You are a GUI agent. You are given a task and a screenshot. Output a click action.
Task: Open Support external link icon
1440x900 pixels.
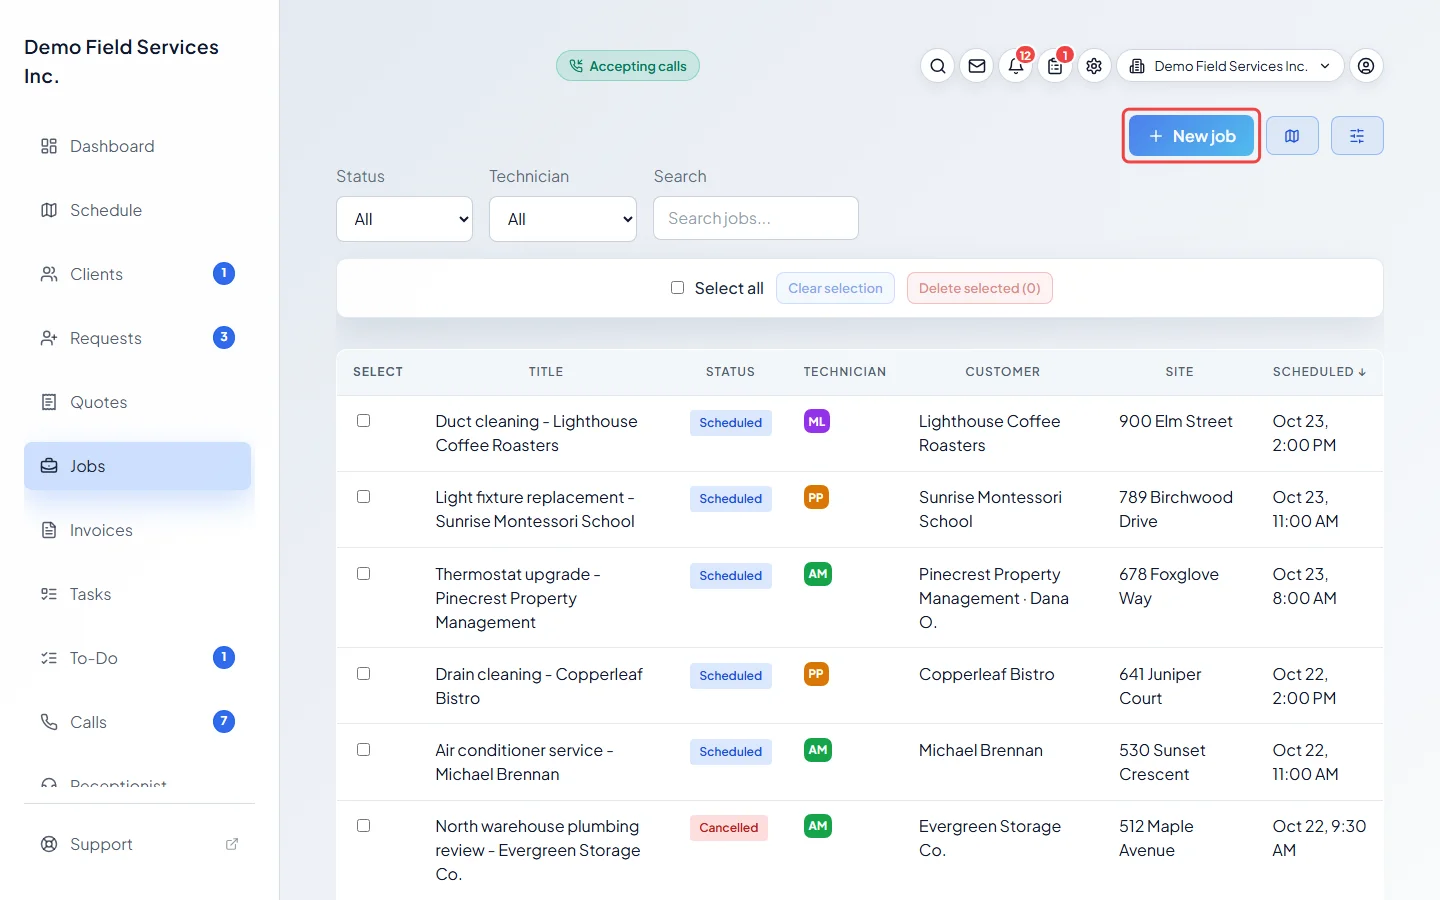coord(232,844)
